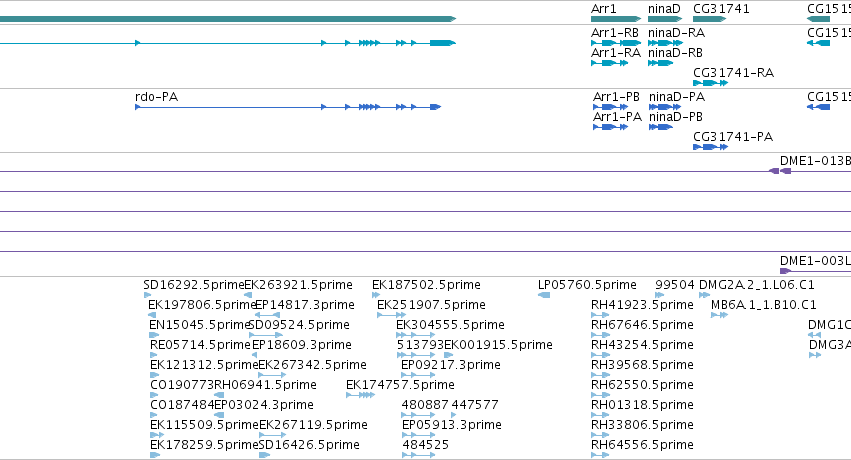Select the Arr1 gene label
The image size is (851, 460).
click(x=604, y=9)
